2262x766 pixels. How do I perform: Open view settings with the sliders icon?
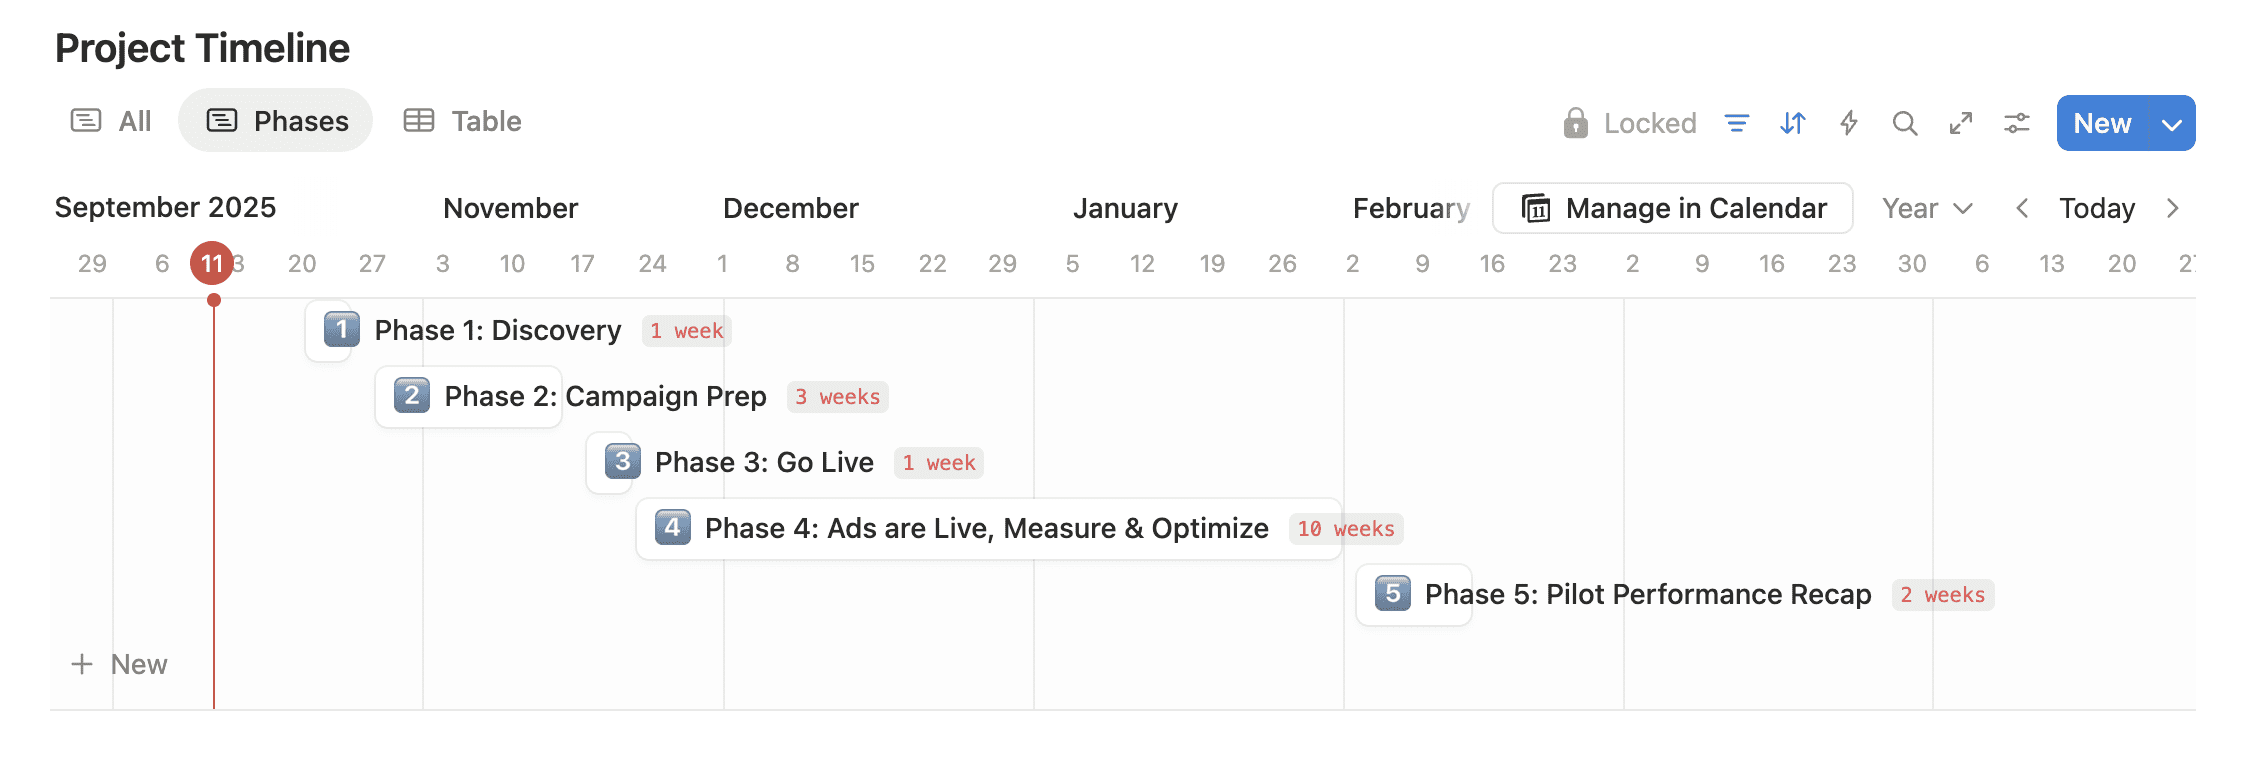coord(2017,122)
